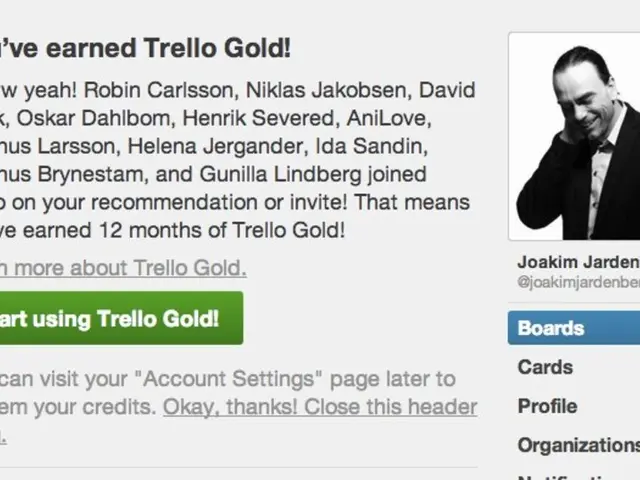Open the Learn more about Trello Gold link
The width and height of the screenshot is (640, 480).
(120, 268)
